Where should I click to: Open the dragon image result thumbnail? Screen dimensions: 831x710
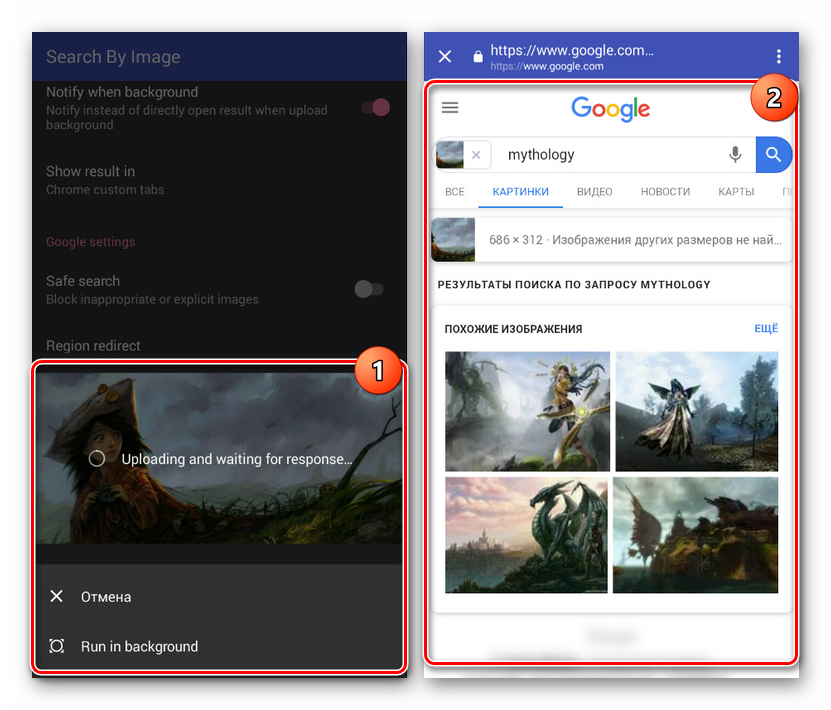pos(526,535)
